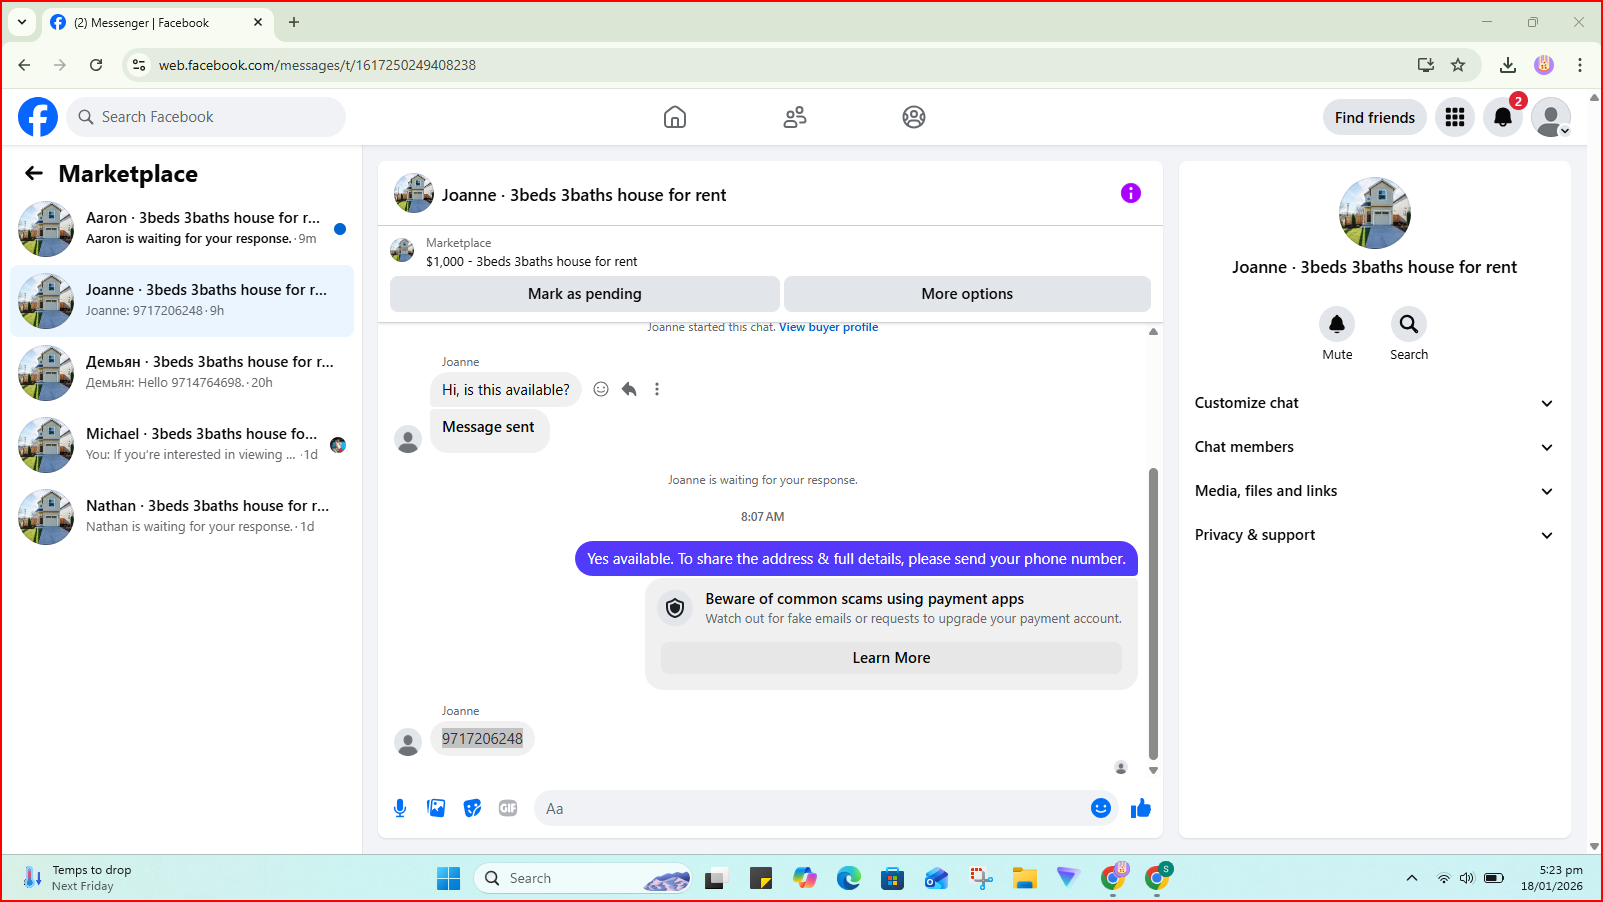
Task: Search in conversation magnifier icon
Action: 1409,324
